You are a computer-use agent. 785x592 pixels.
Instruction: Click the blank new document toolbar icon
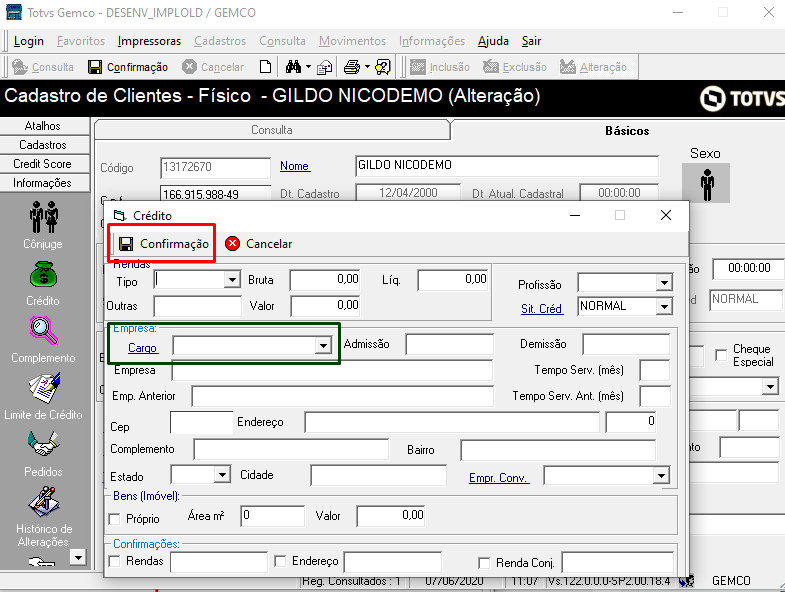point(266,67)
